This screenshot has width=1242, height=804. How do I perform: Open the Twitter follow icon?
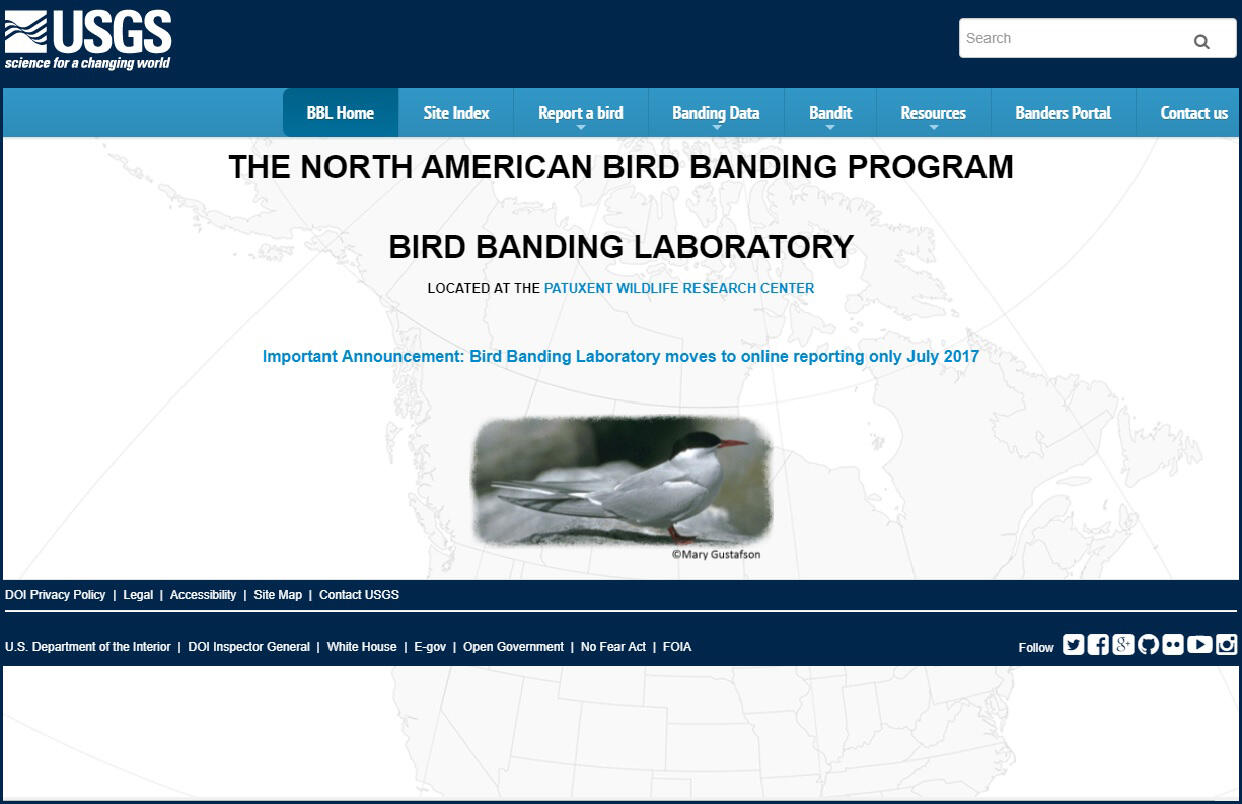pos(1073,645)
